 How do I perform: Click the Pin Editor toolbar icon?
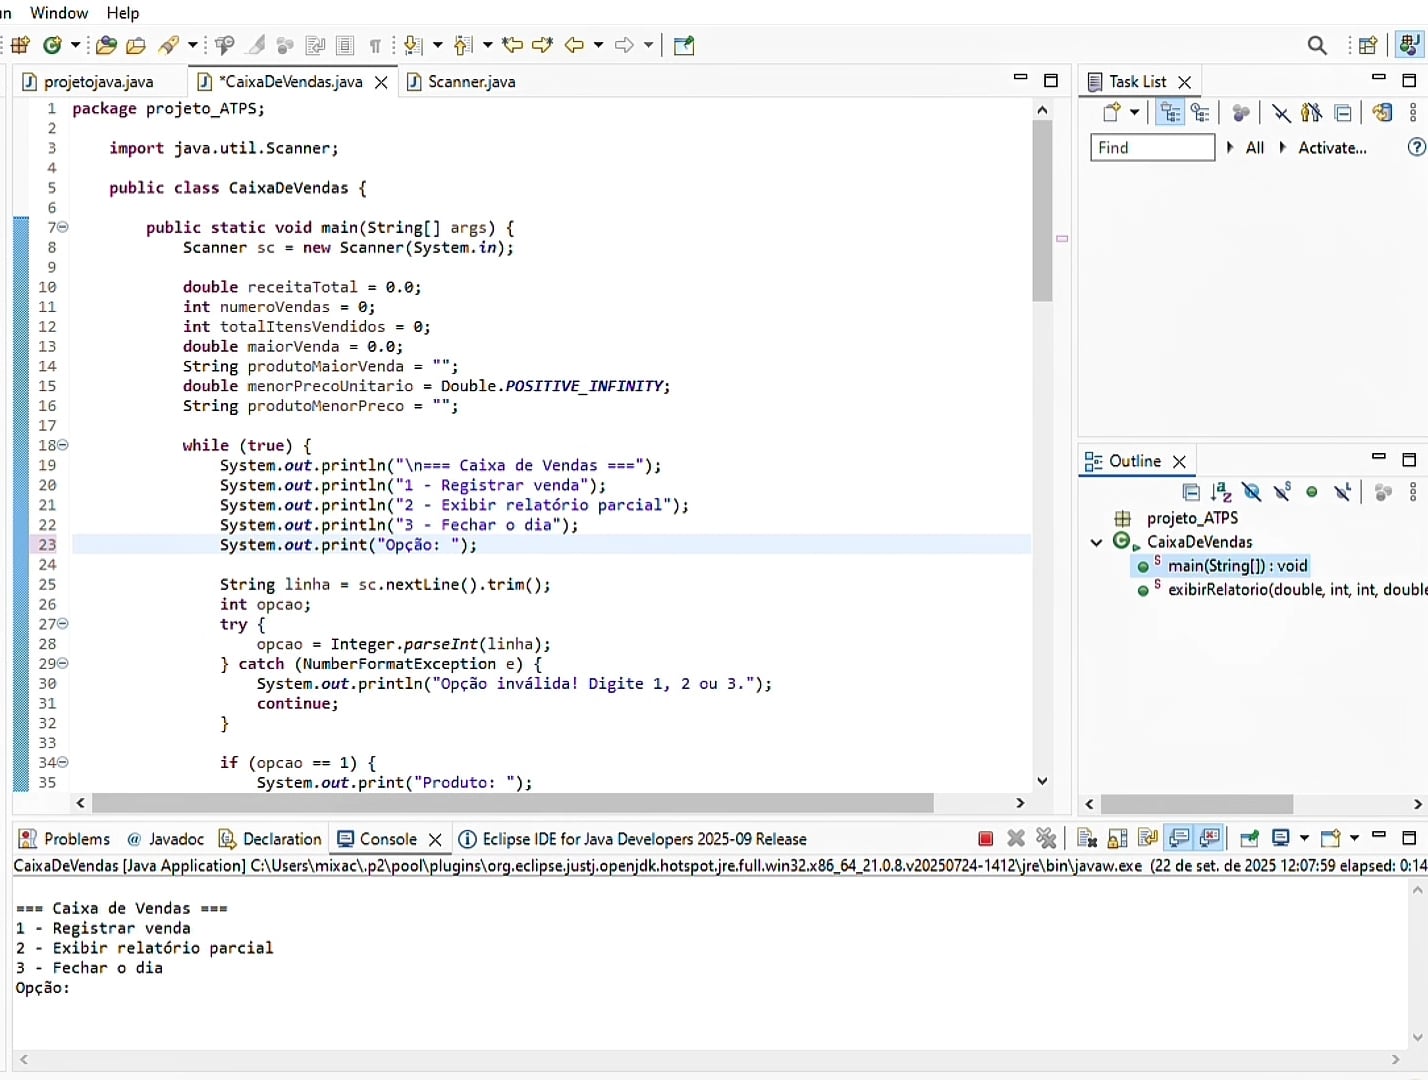point(684,45)
